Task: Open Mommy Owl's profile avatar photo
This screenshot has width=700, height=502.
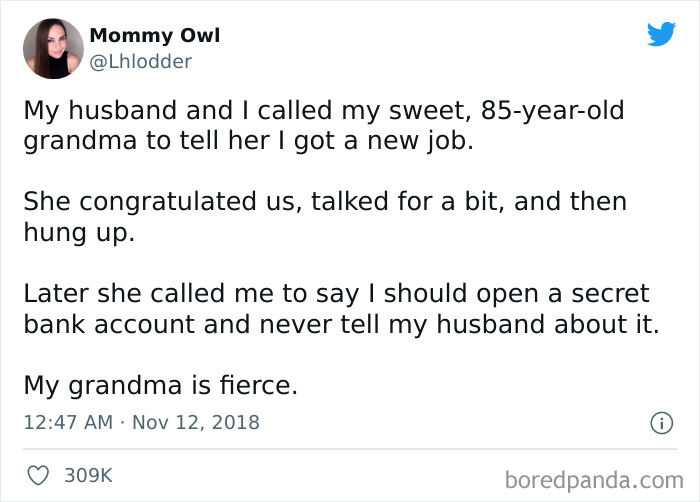Action: [x=53, y=48]
